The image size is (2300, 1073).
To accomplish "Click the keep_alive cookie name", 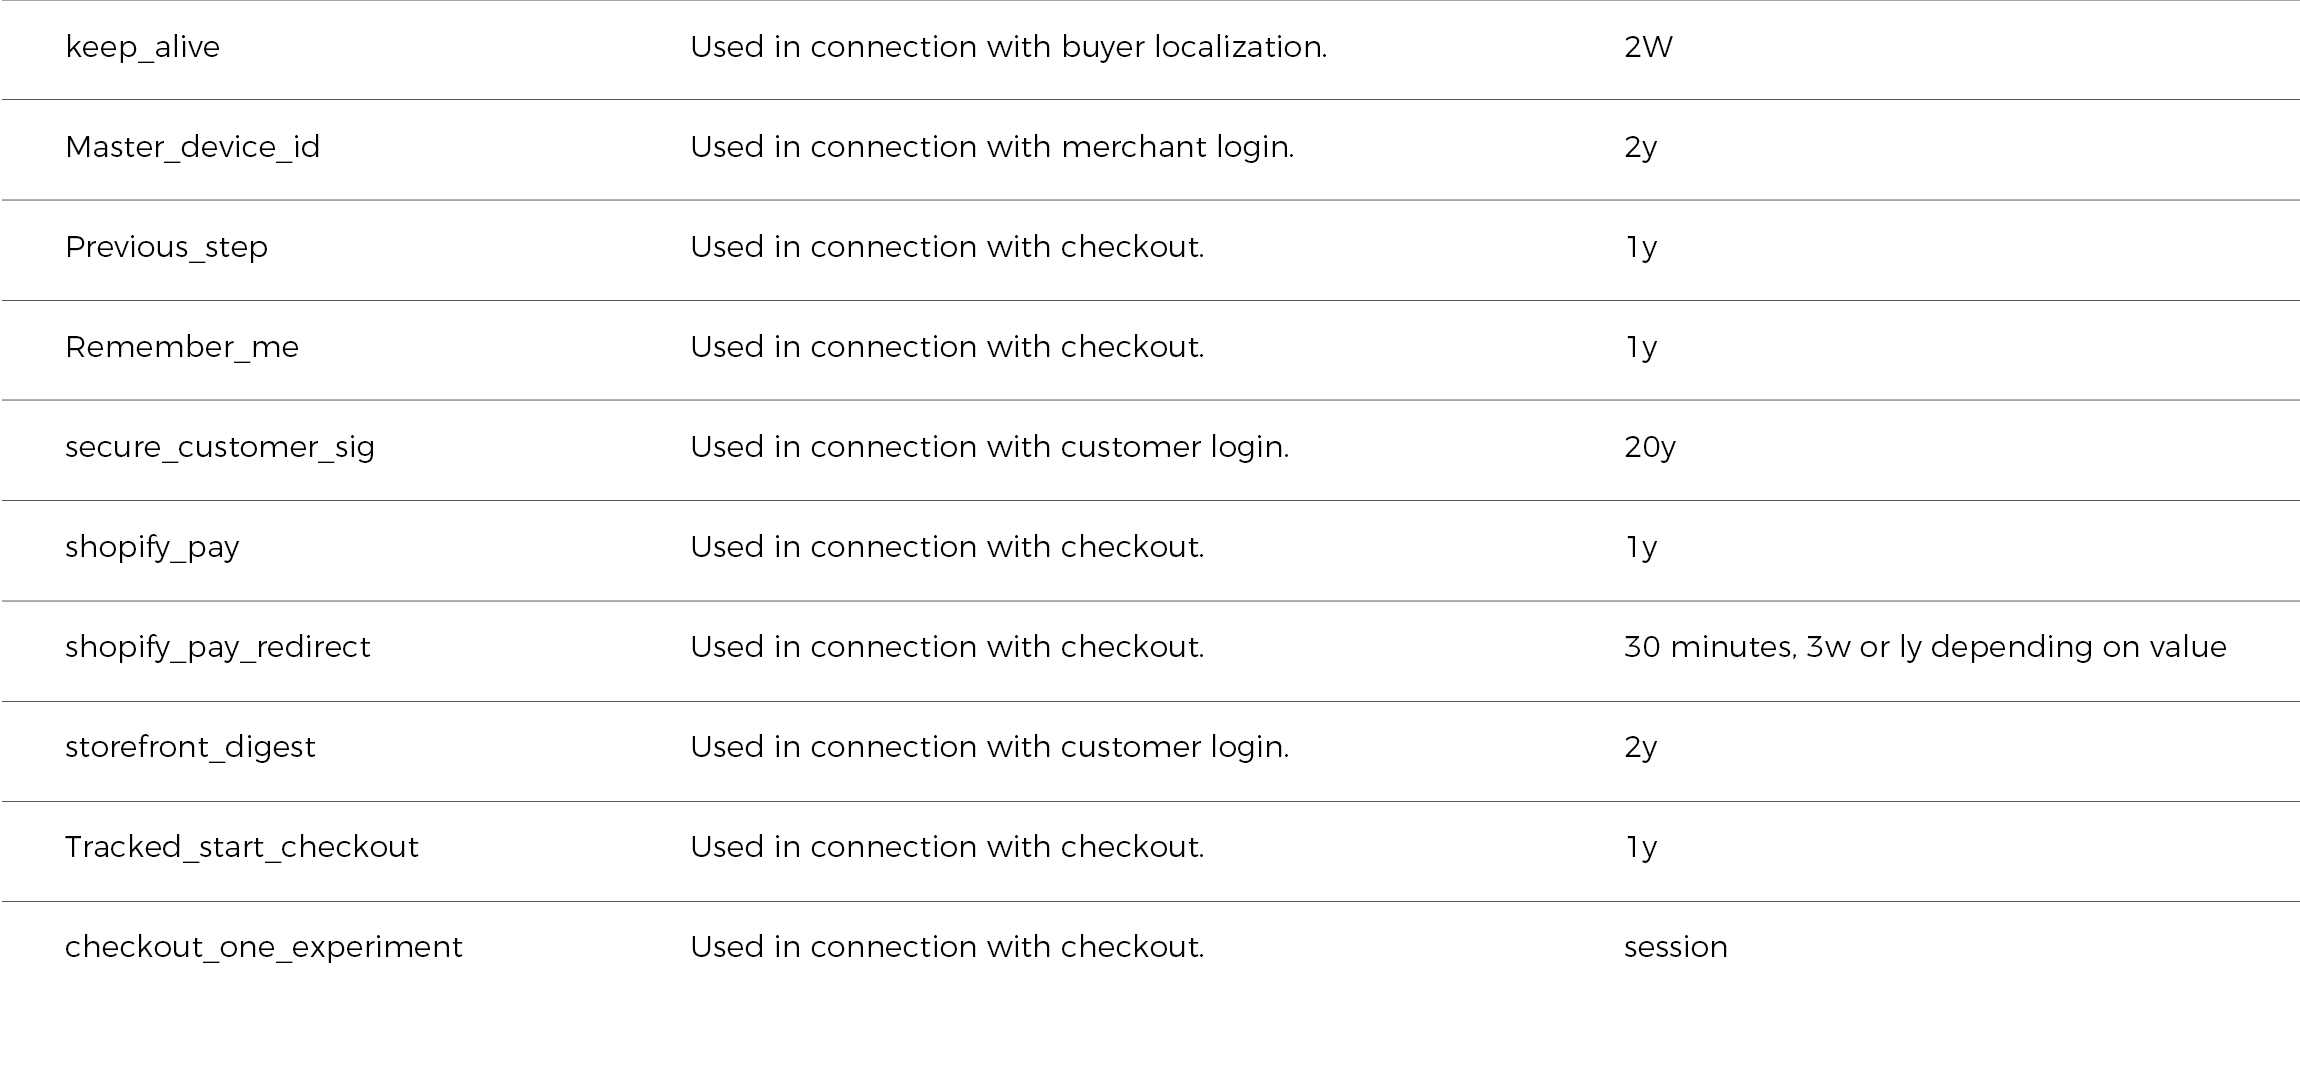I will click(142, 47).
